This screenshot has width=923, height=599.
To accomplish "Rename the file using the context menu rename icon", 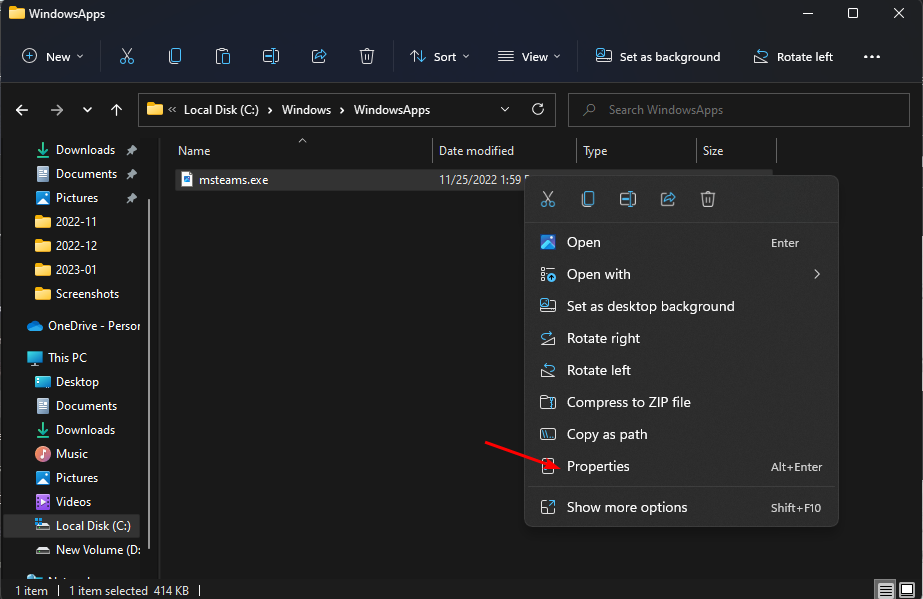I will [x=628, y=199].
